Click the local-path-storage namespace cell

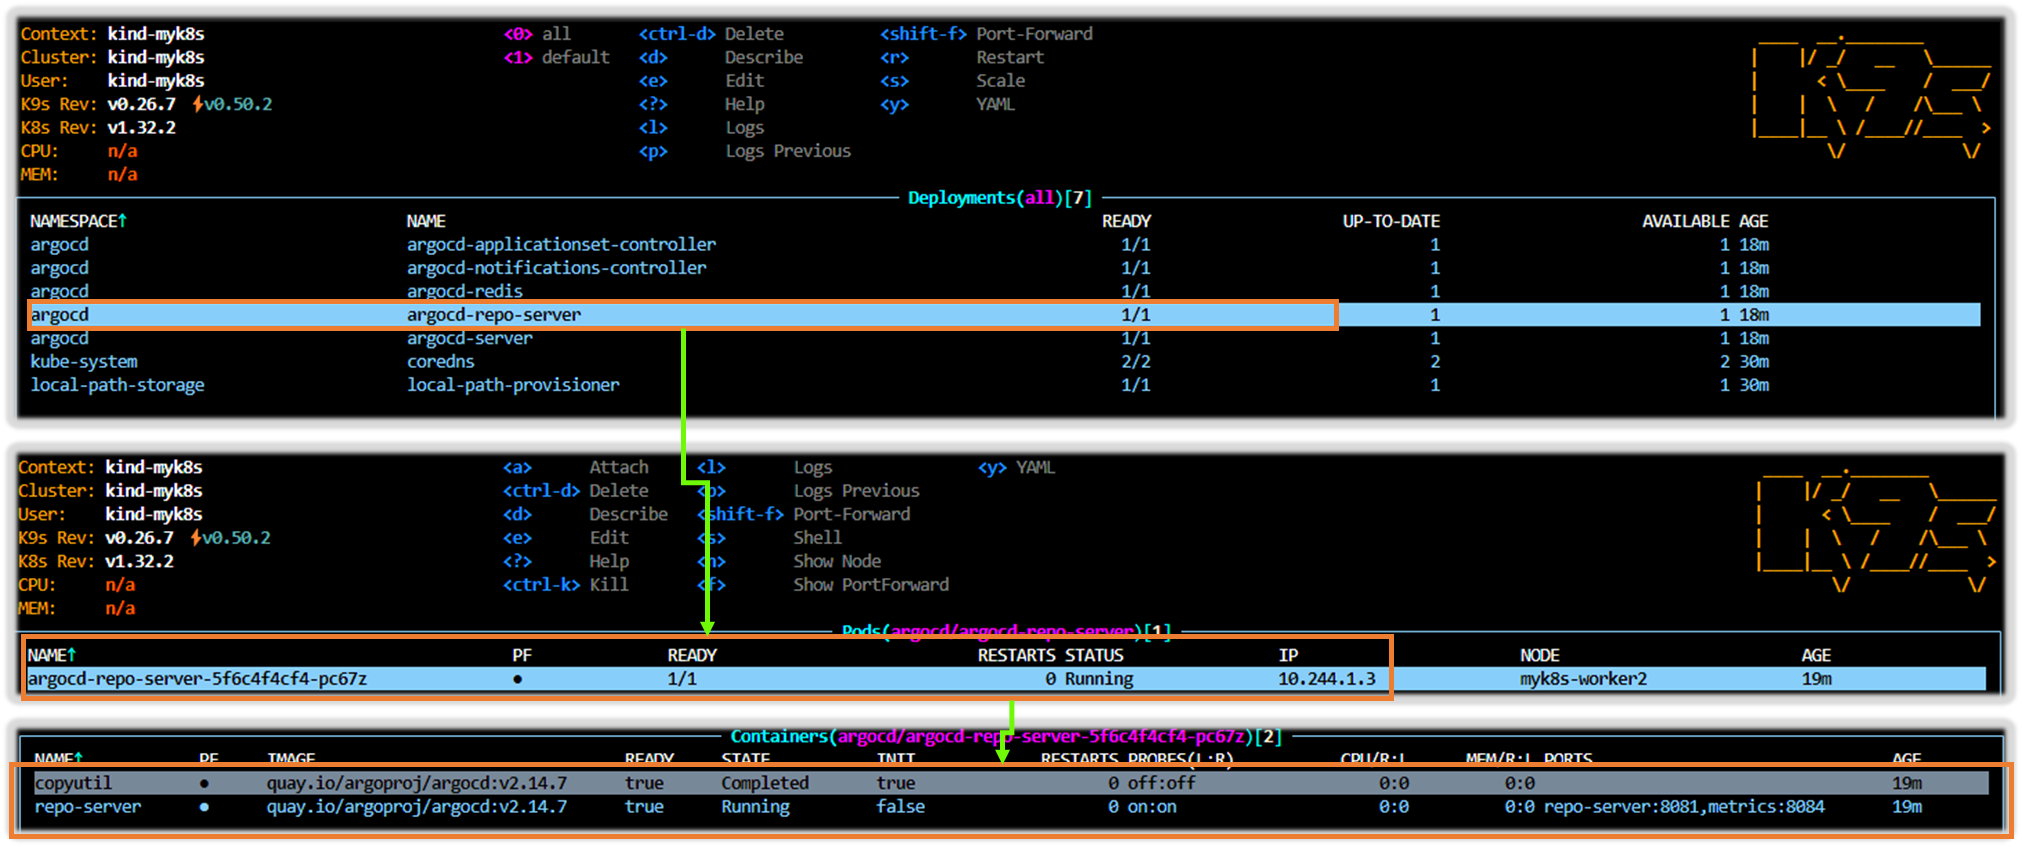point(117,385)
